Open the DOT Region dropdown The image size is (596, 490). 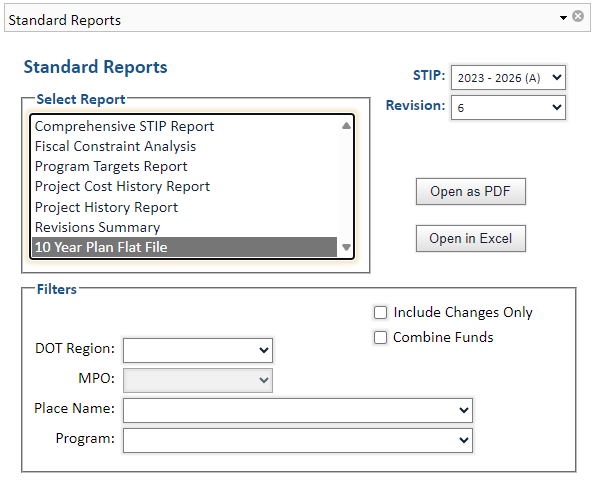[x=198, y=350]
